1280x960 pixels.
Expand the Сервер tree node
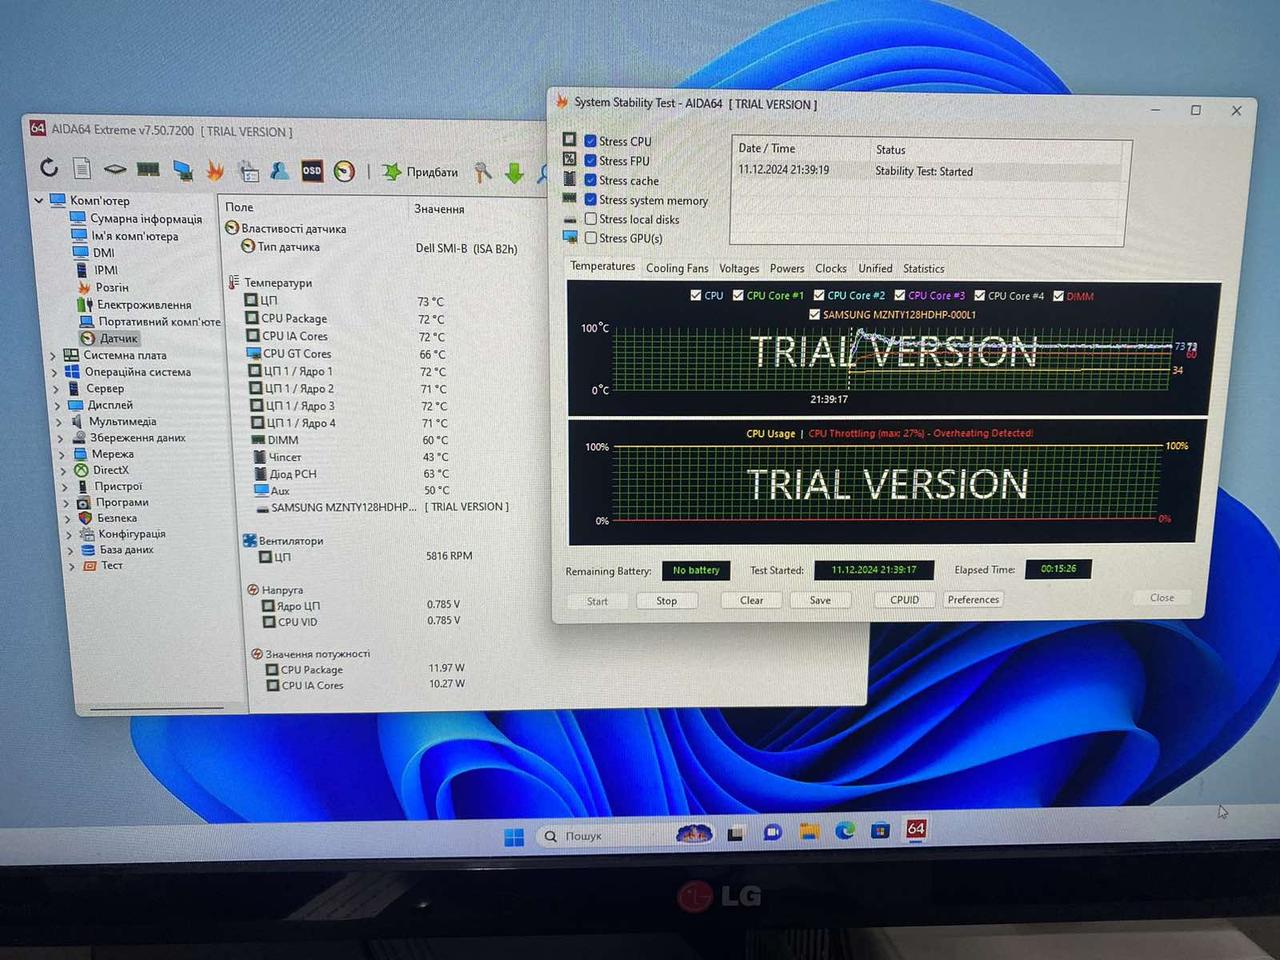[55, 388]
